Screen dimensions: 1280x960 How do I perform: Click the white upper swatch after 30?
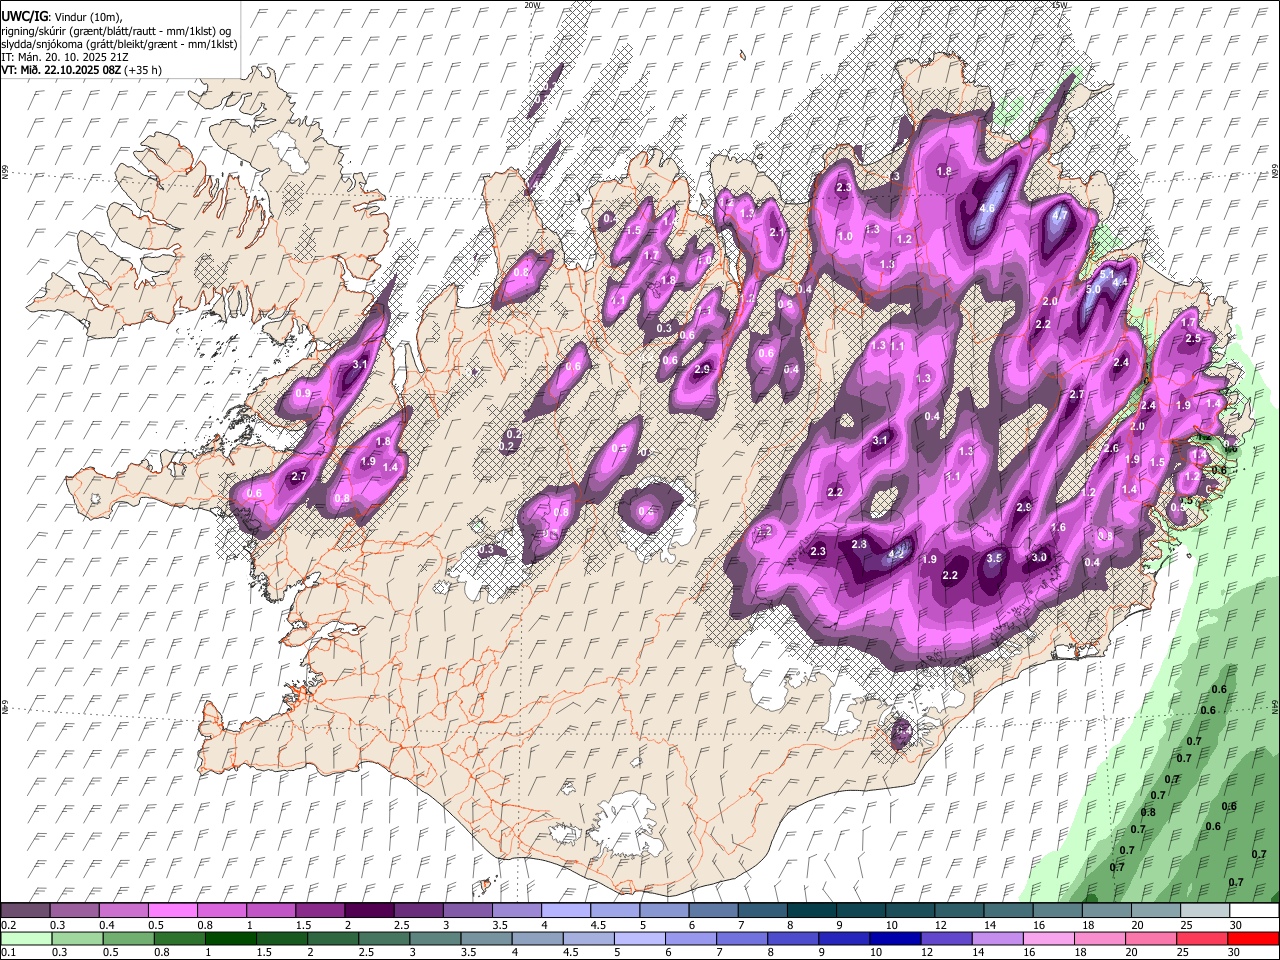pos(1253,910)
